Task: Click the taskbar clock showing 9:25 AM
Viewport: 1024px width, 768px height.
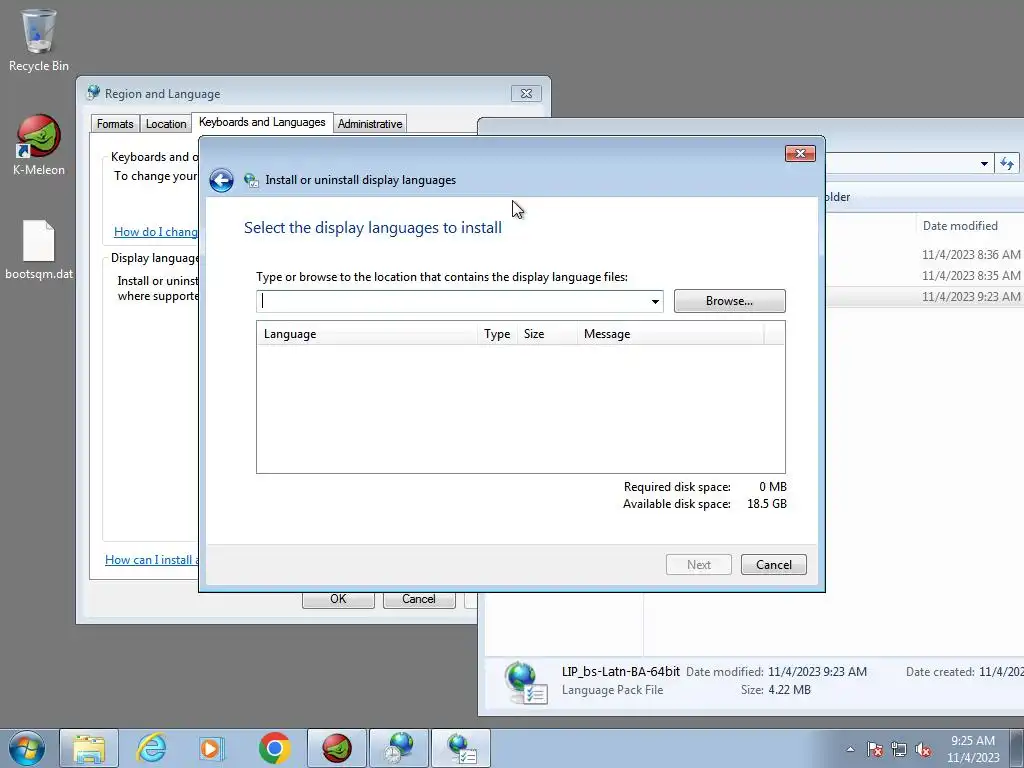Action: point(973,748)
